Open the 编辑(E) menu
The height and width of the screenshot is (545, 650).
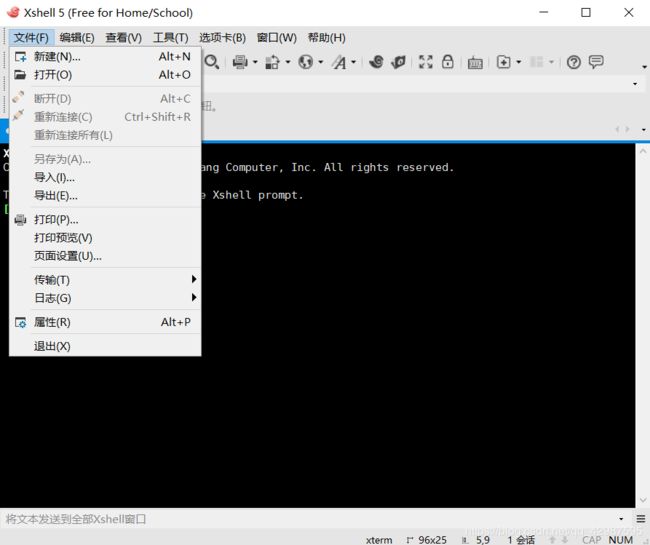(77, 38)
